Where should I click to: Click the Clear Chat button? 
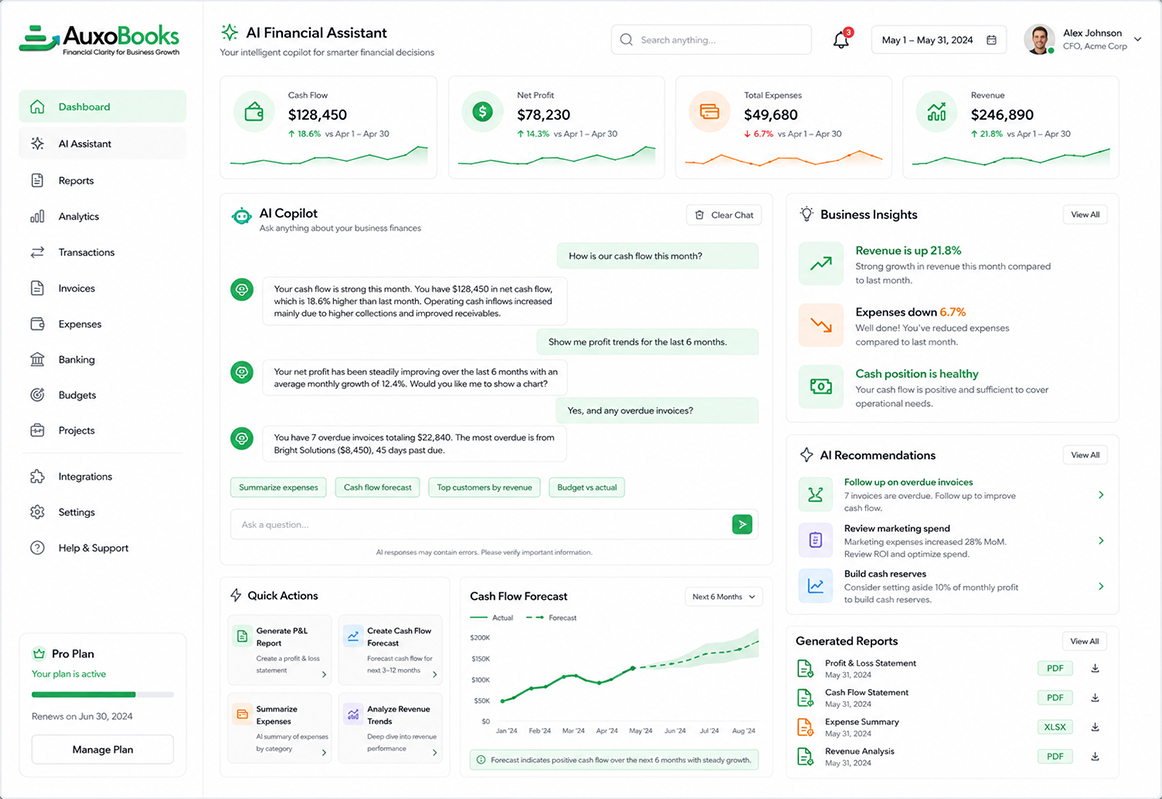click(724, 215)
